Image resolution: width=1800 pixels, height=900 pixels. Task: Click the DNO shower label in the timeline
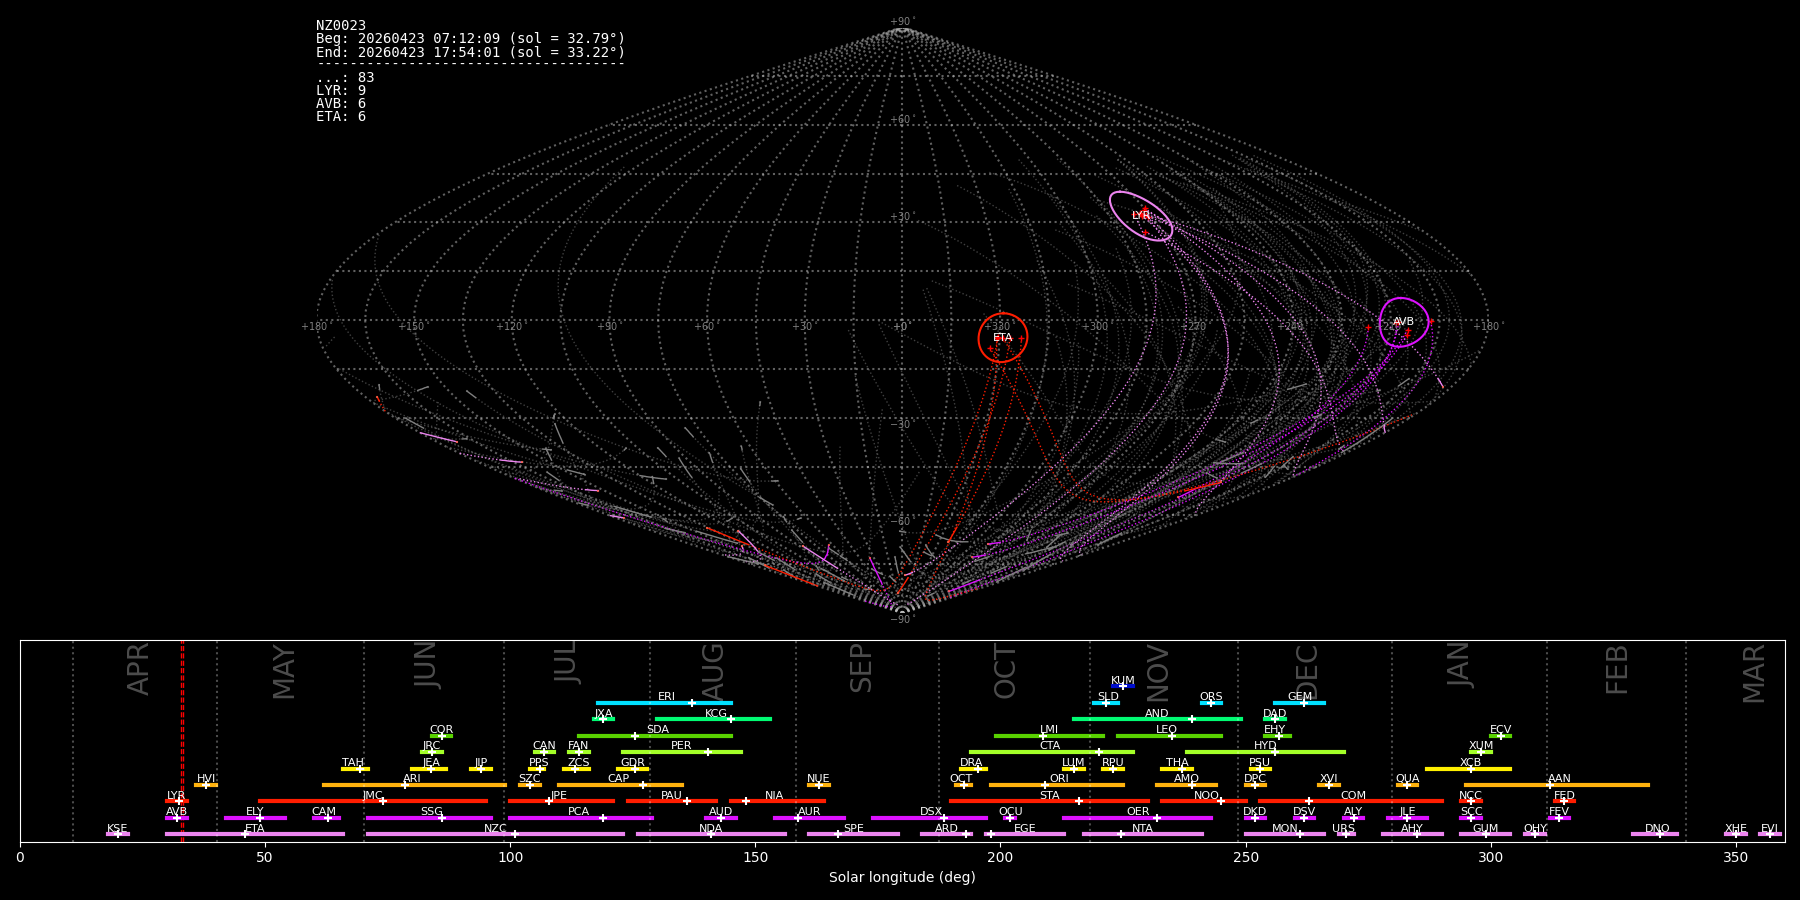[1657, 829]
